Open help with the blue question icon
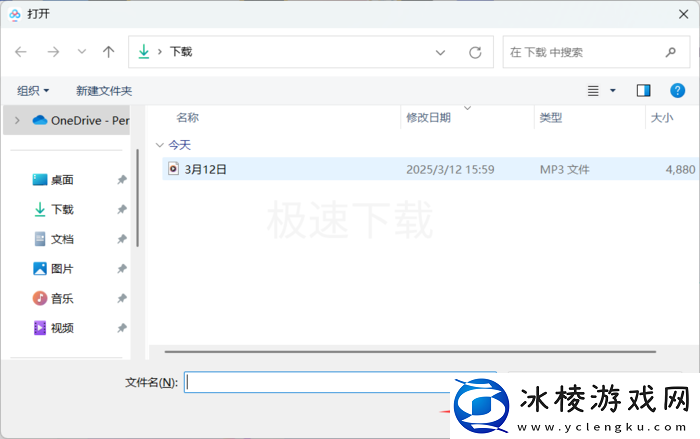The width and height of the screenshot is (700, 439). coord(677,91)
